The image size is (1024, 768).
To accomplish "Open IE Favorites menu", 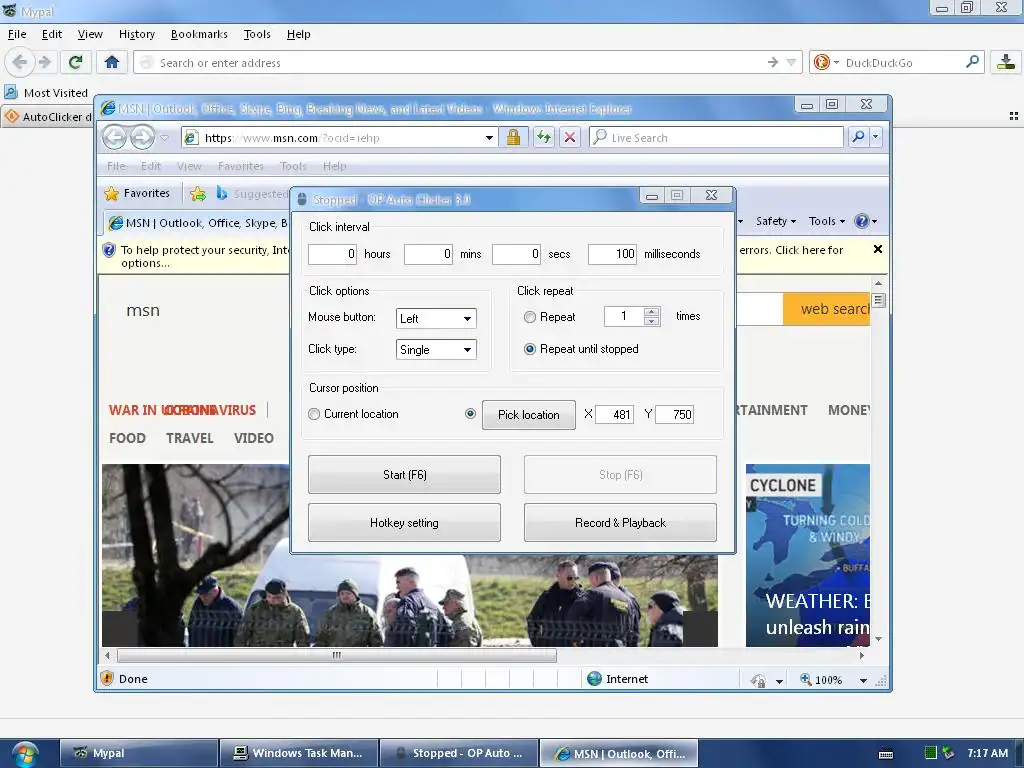I will click(240, 166).
